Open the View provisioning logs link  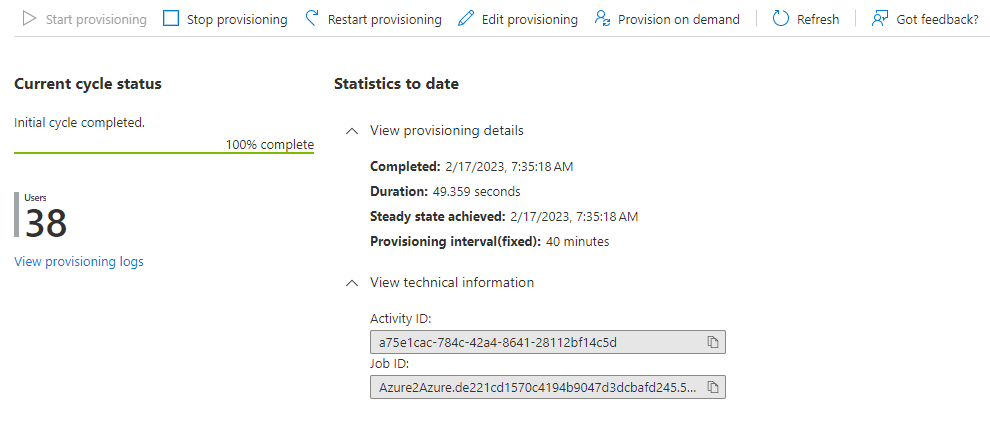(x=79, y=262)
